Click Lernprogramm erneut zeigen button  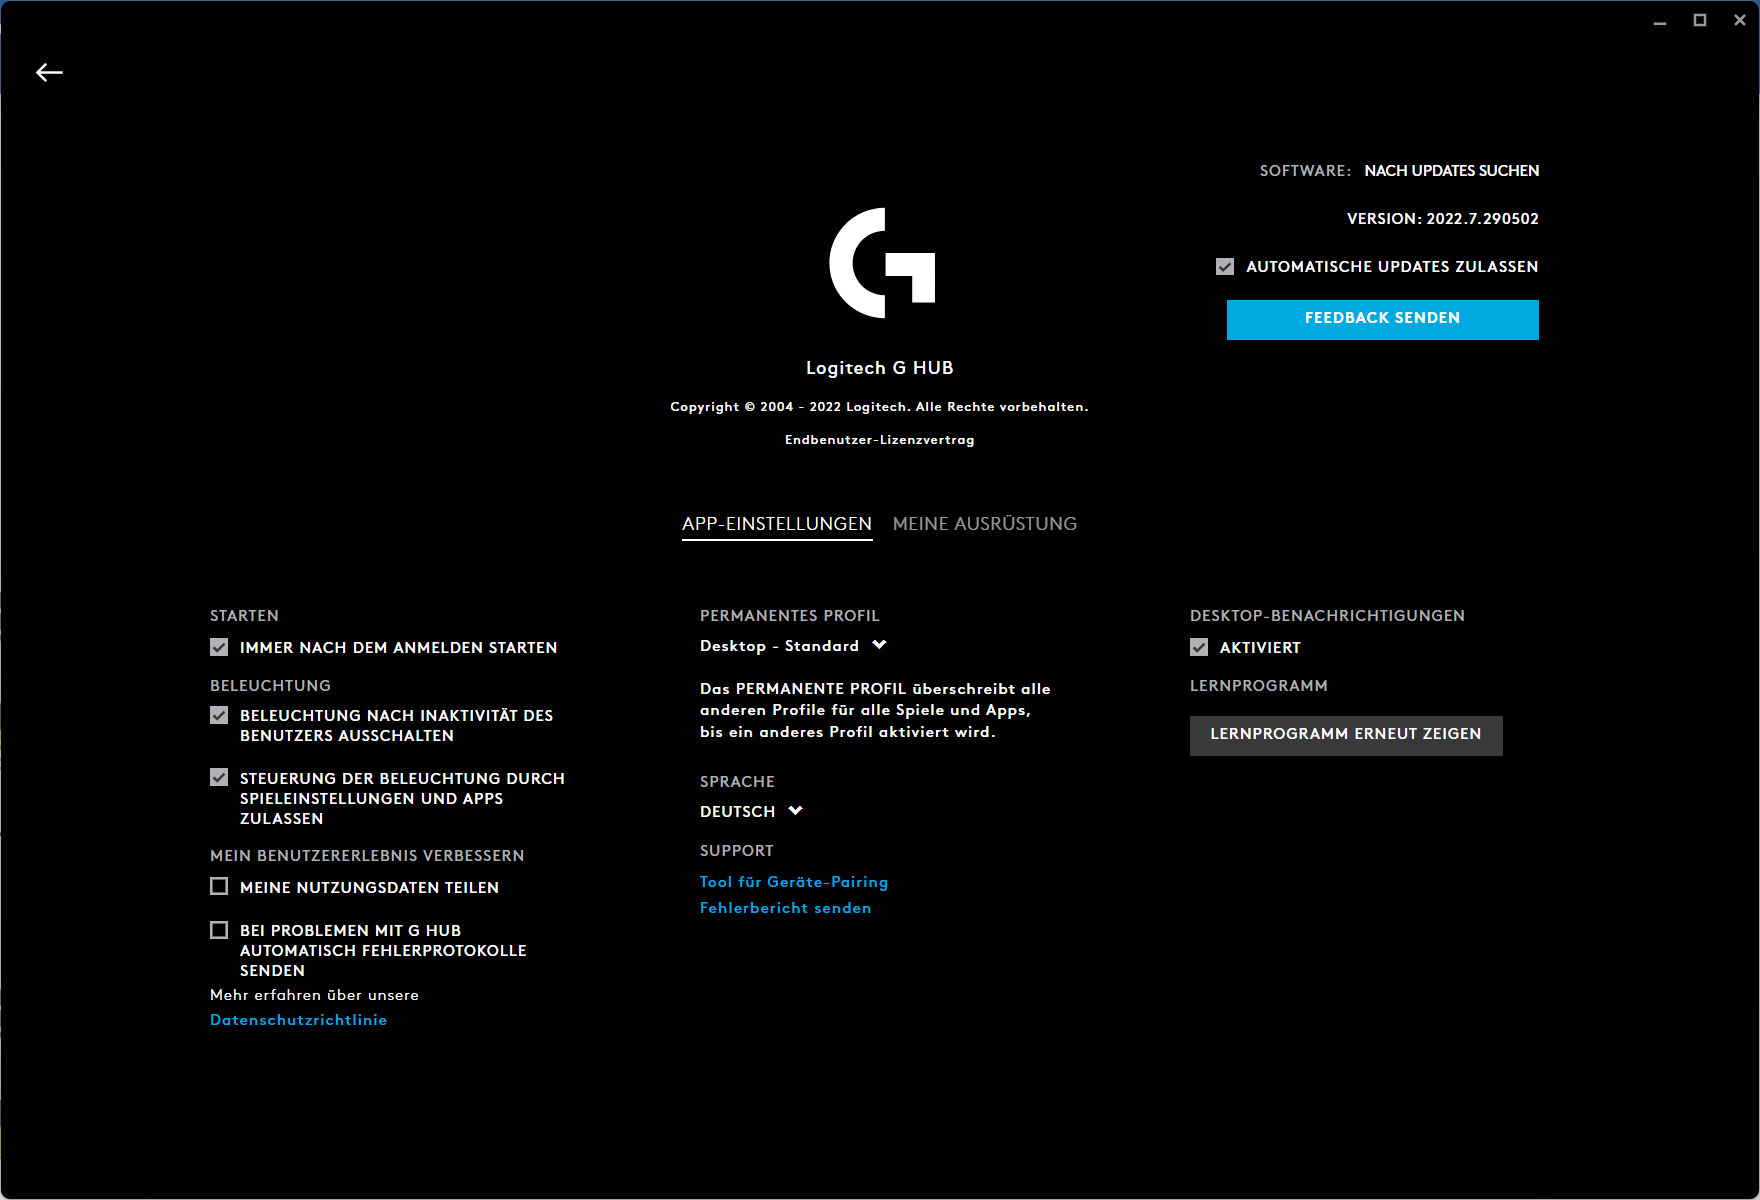pyautogui.click(x=1346, y=735)
